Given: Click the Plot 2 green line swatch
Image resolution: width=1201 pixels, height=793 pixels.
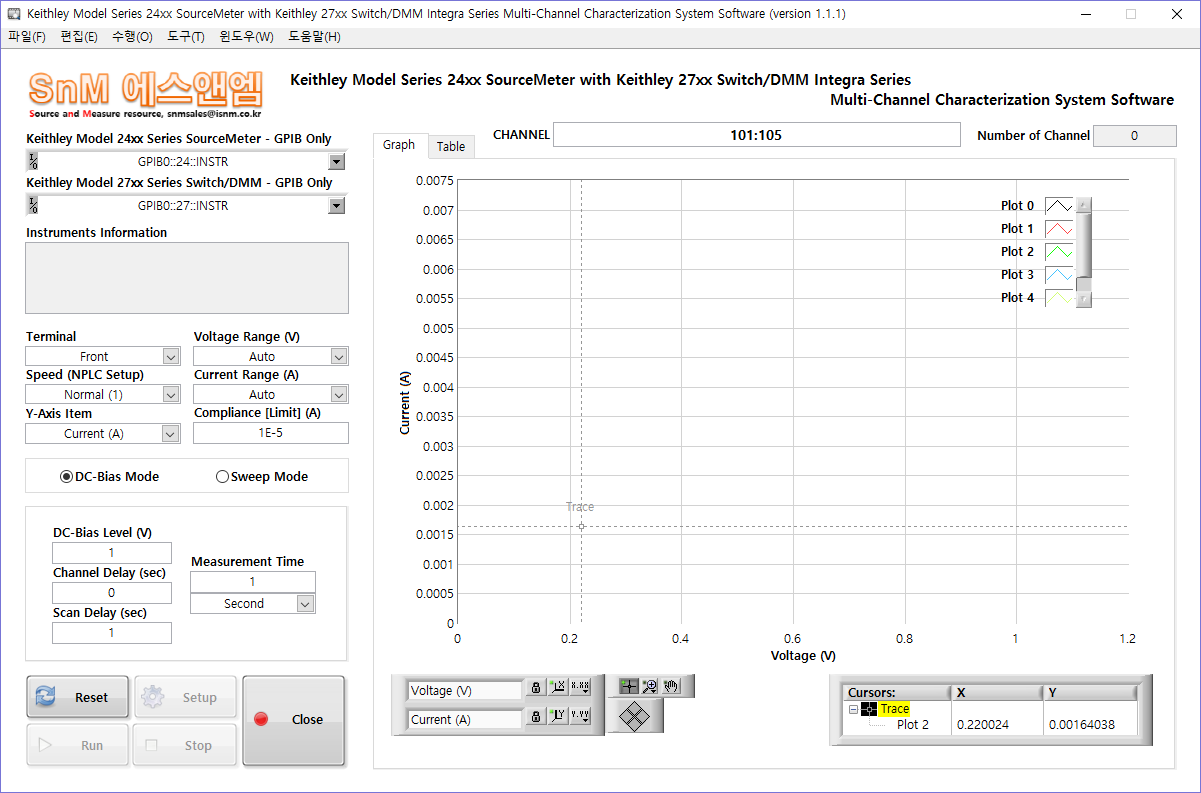Looking at the screenshot, I should 1059,252.
